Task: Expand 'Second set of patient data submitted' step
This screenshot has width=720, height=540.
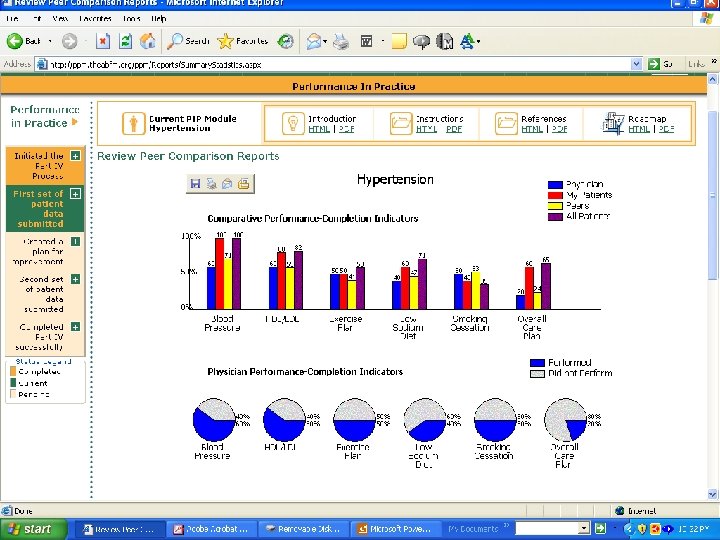Action: tap(76, 279)
